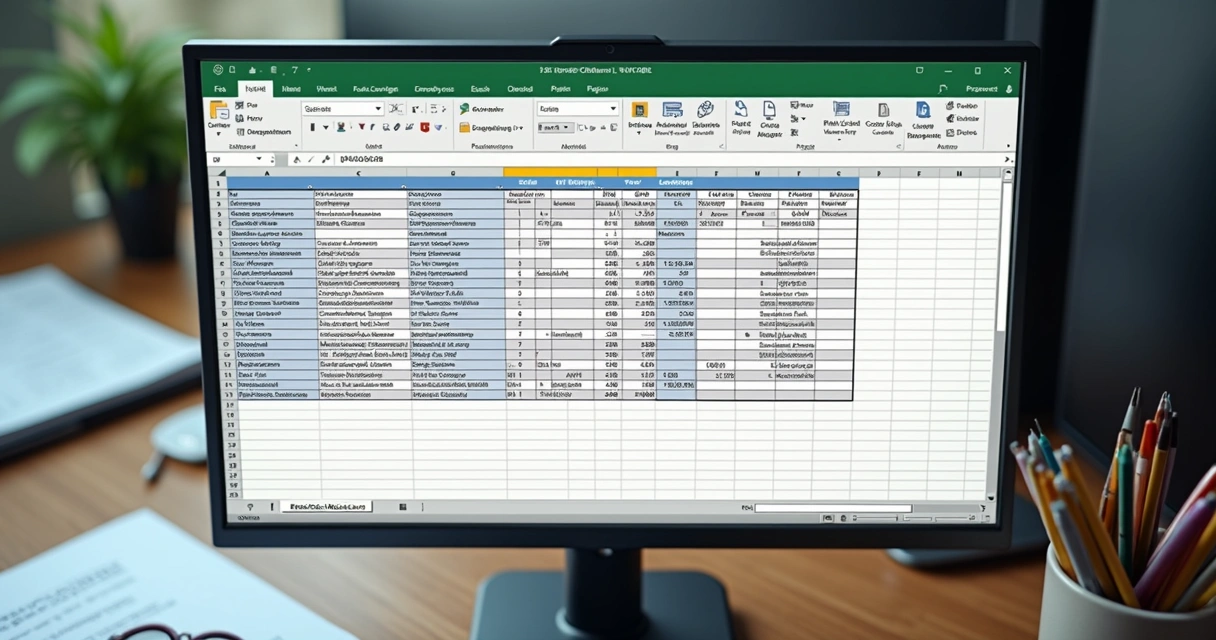
Task: Toggle bold formatting in the font group
Action: pos(312,127)
